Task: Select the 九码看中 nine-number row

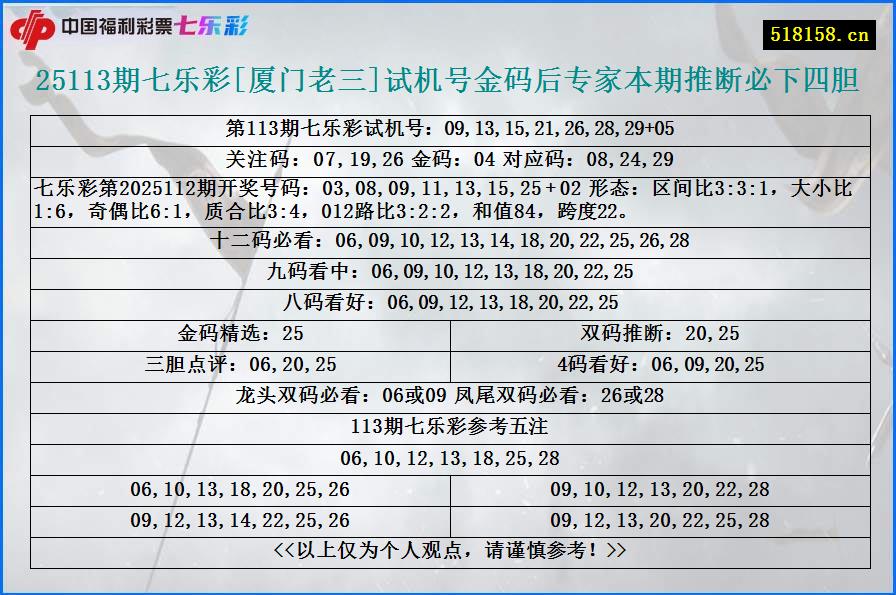Action: [x=448, y=270]
